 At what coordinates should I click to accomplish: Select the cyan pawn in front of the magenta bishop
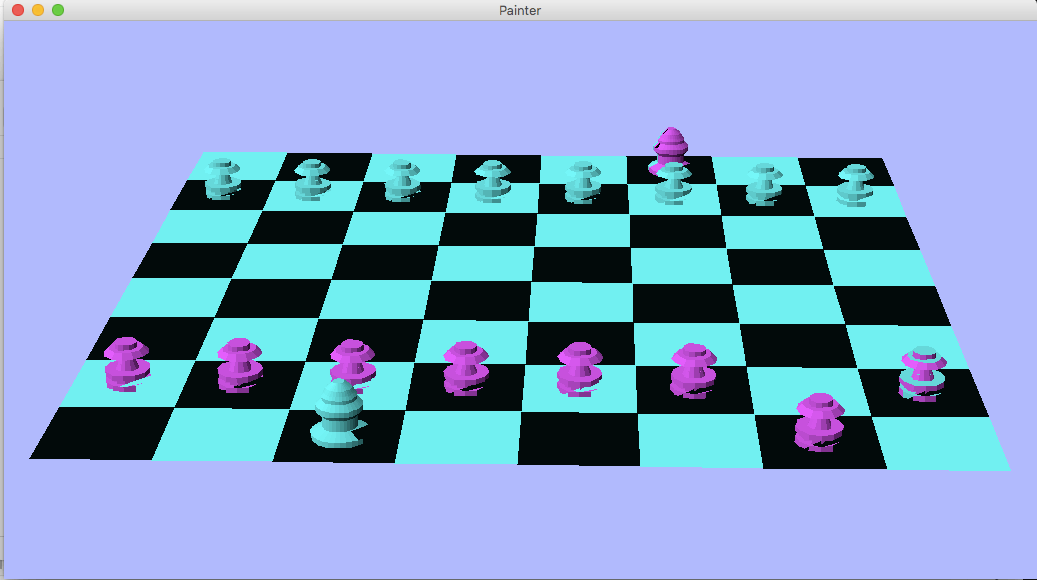(x=674, y=184)
